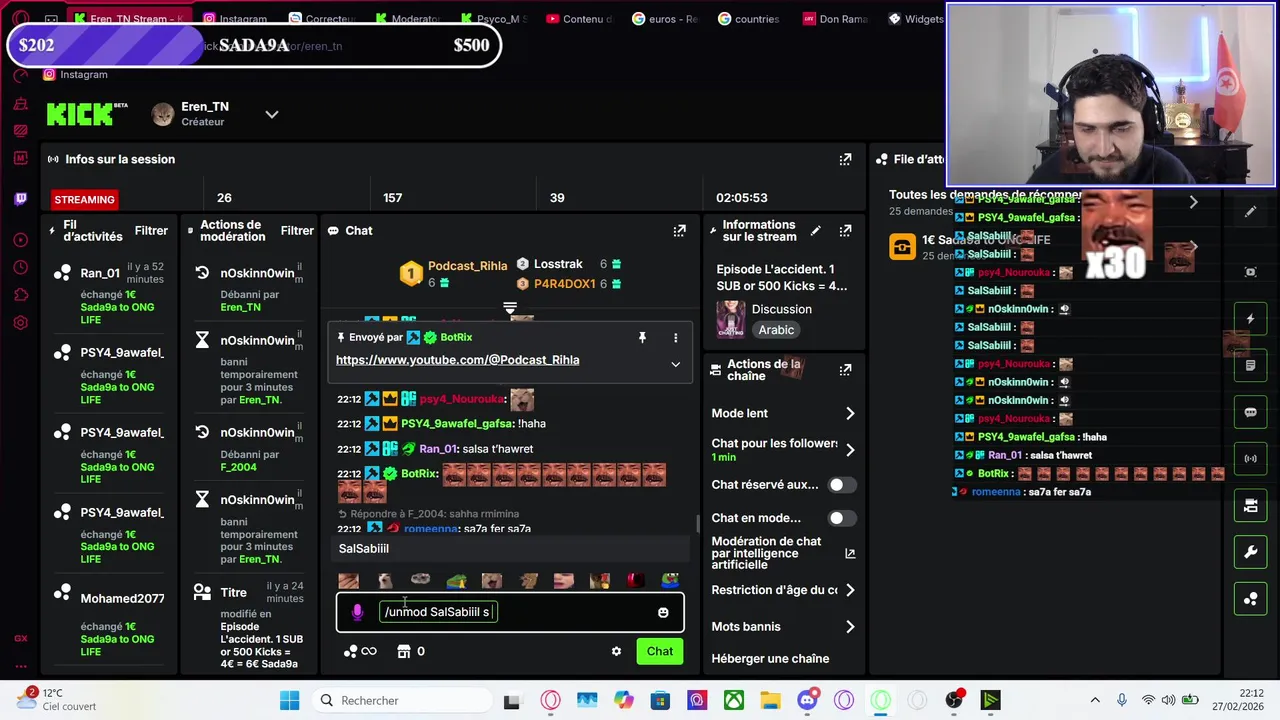1280x720 pixels.
Task: Click the channel points infinity icon
Action: 360,651
